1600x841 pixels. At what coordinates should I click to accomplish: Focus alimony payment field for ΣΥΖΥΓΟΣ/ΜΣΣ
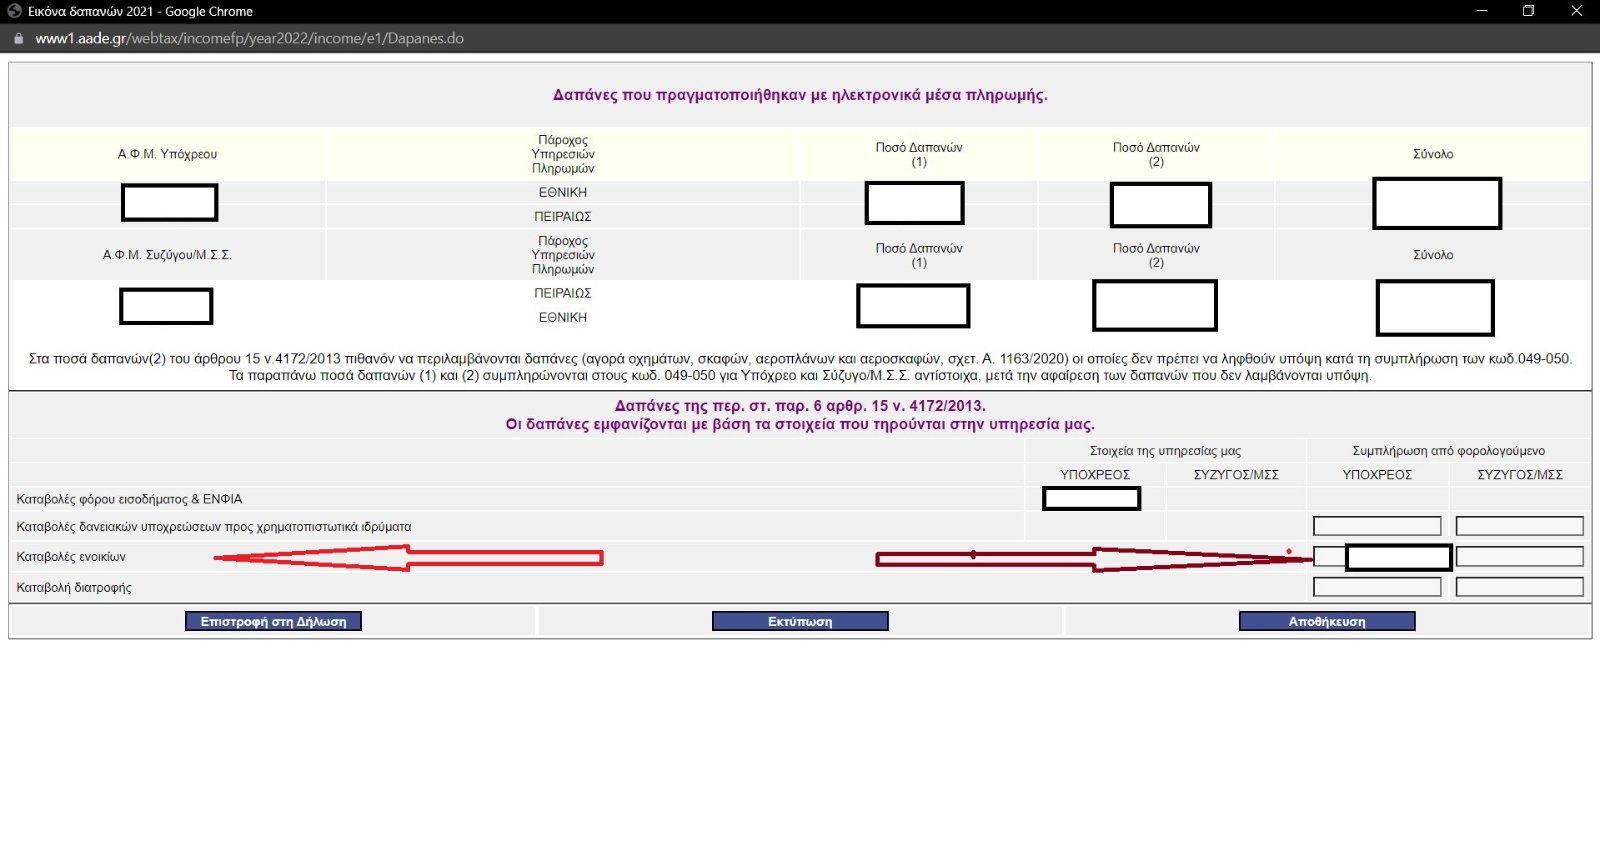coord(1520,587)
